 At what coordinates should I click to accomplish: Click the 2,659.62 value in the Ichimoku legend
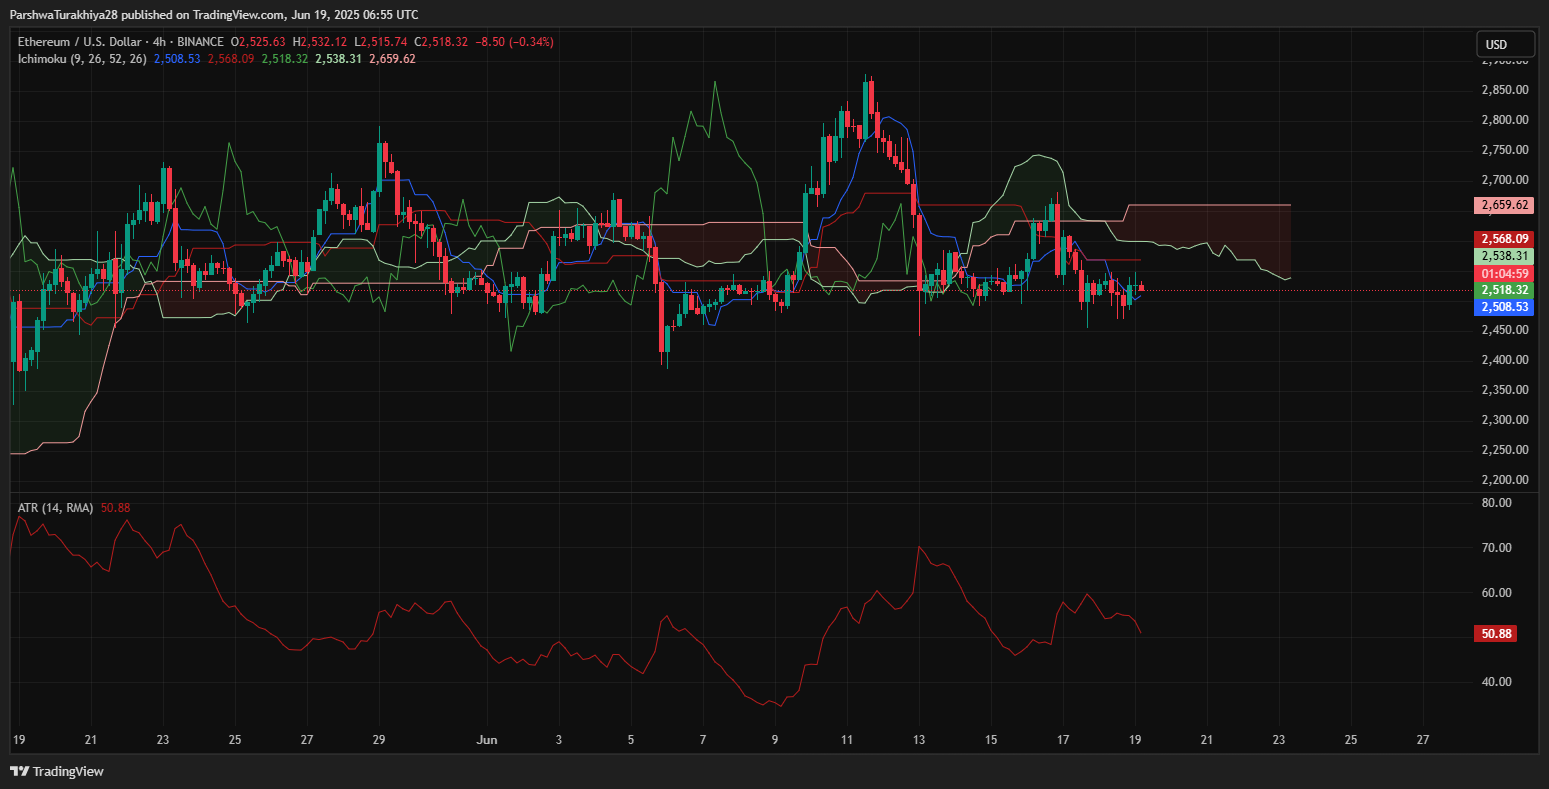392,59
